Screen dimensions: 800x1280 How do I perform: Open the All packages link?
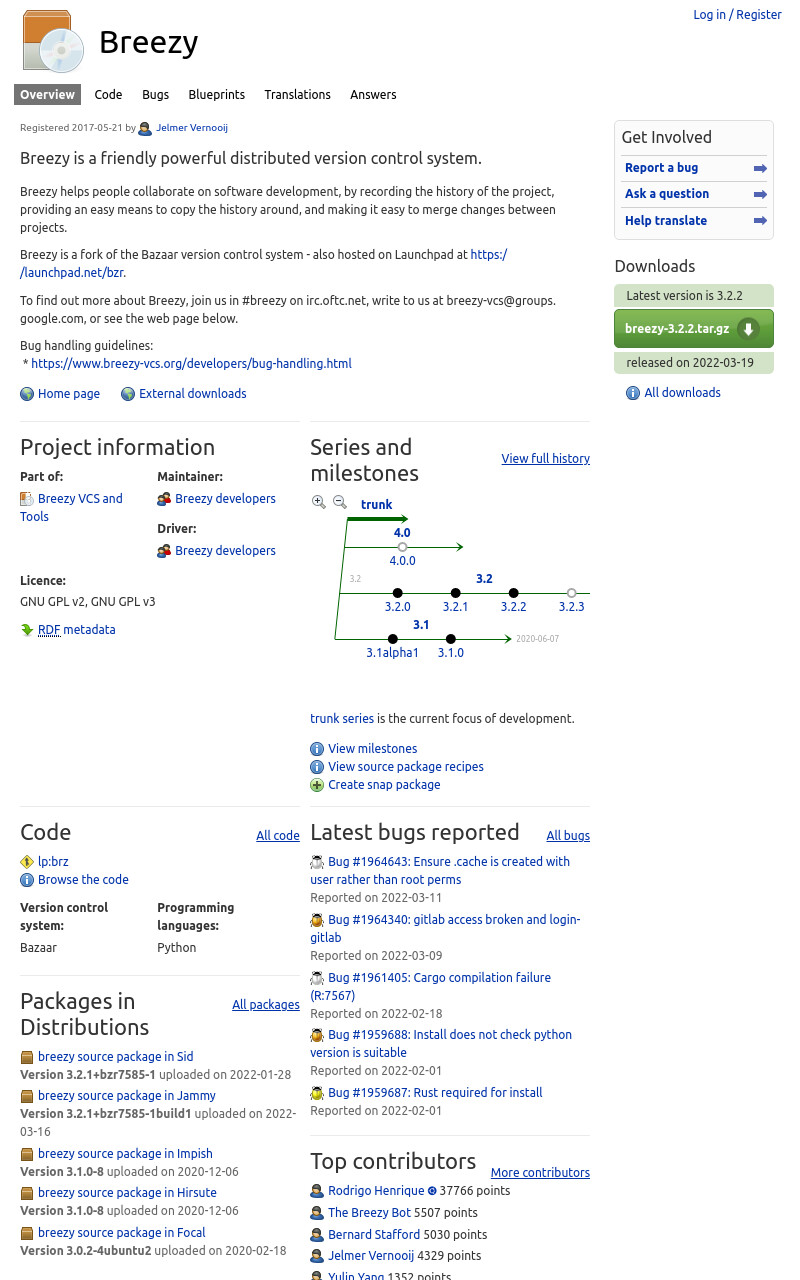click(266, 1005)
